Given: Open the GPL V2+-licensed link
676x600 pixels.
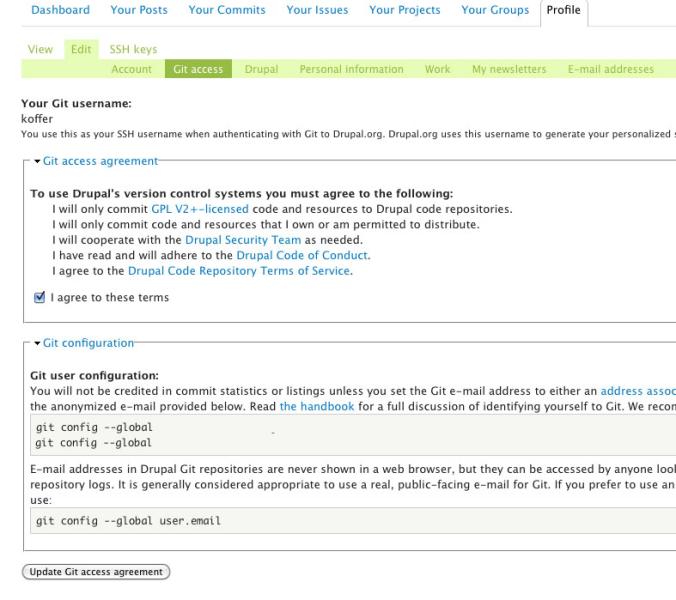Looking at the screenshot, I should [200, 209].
